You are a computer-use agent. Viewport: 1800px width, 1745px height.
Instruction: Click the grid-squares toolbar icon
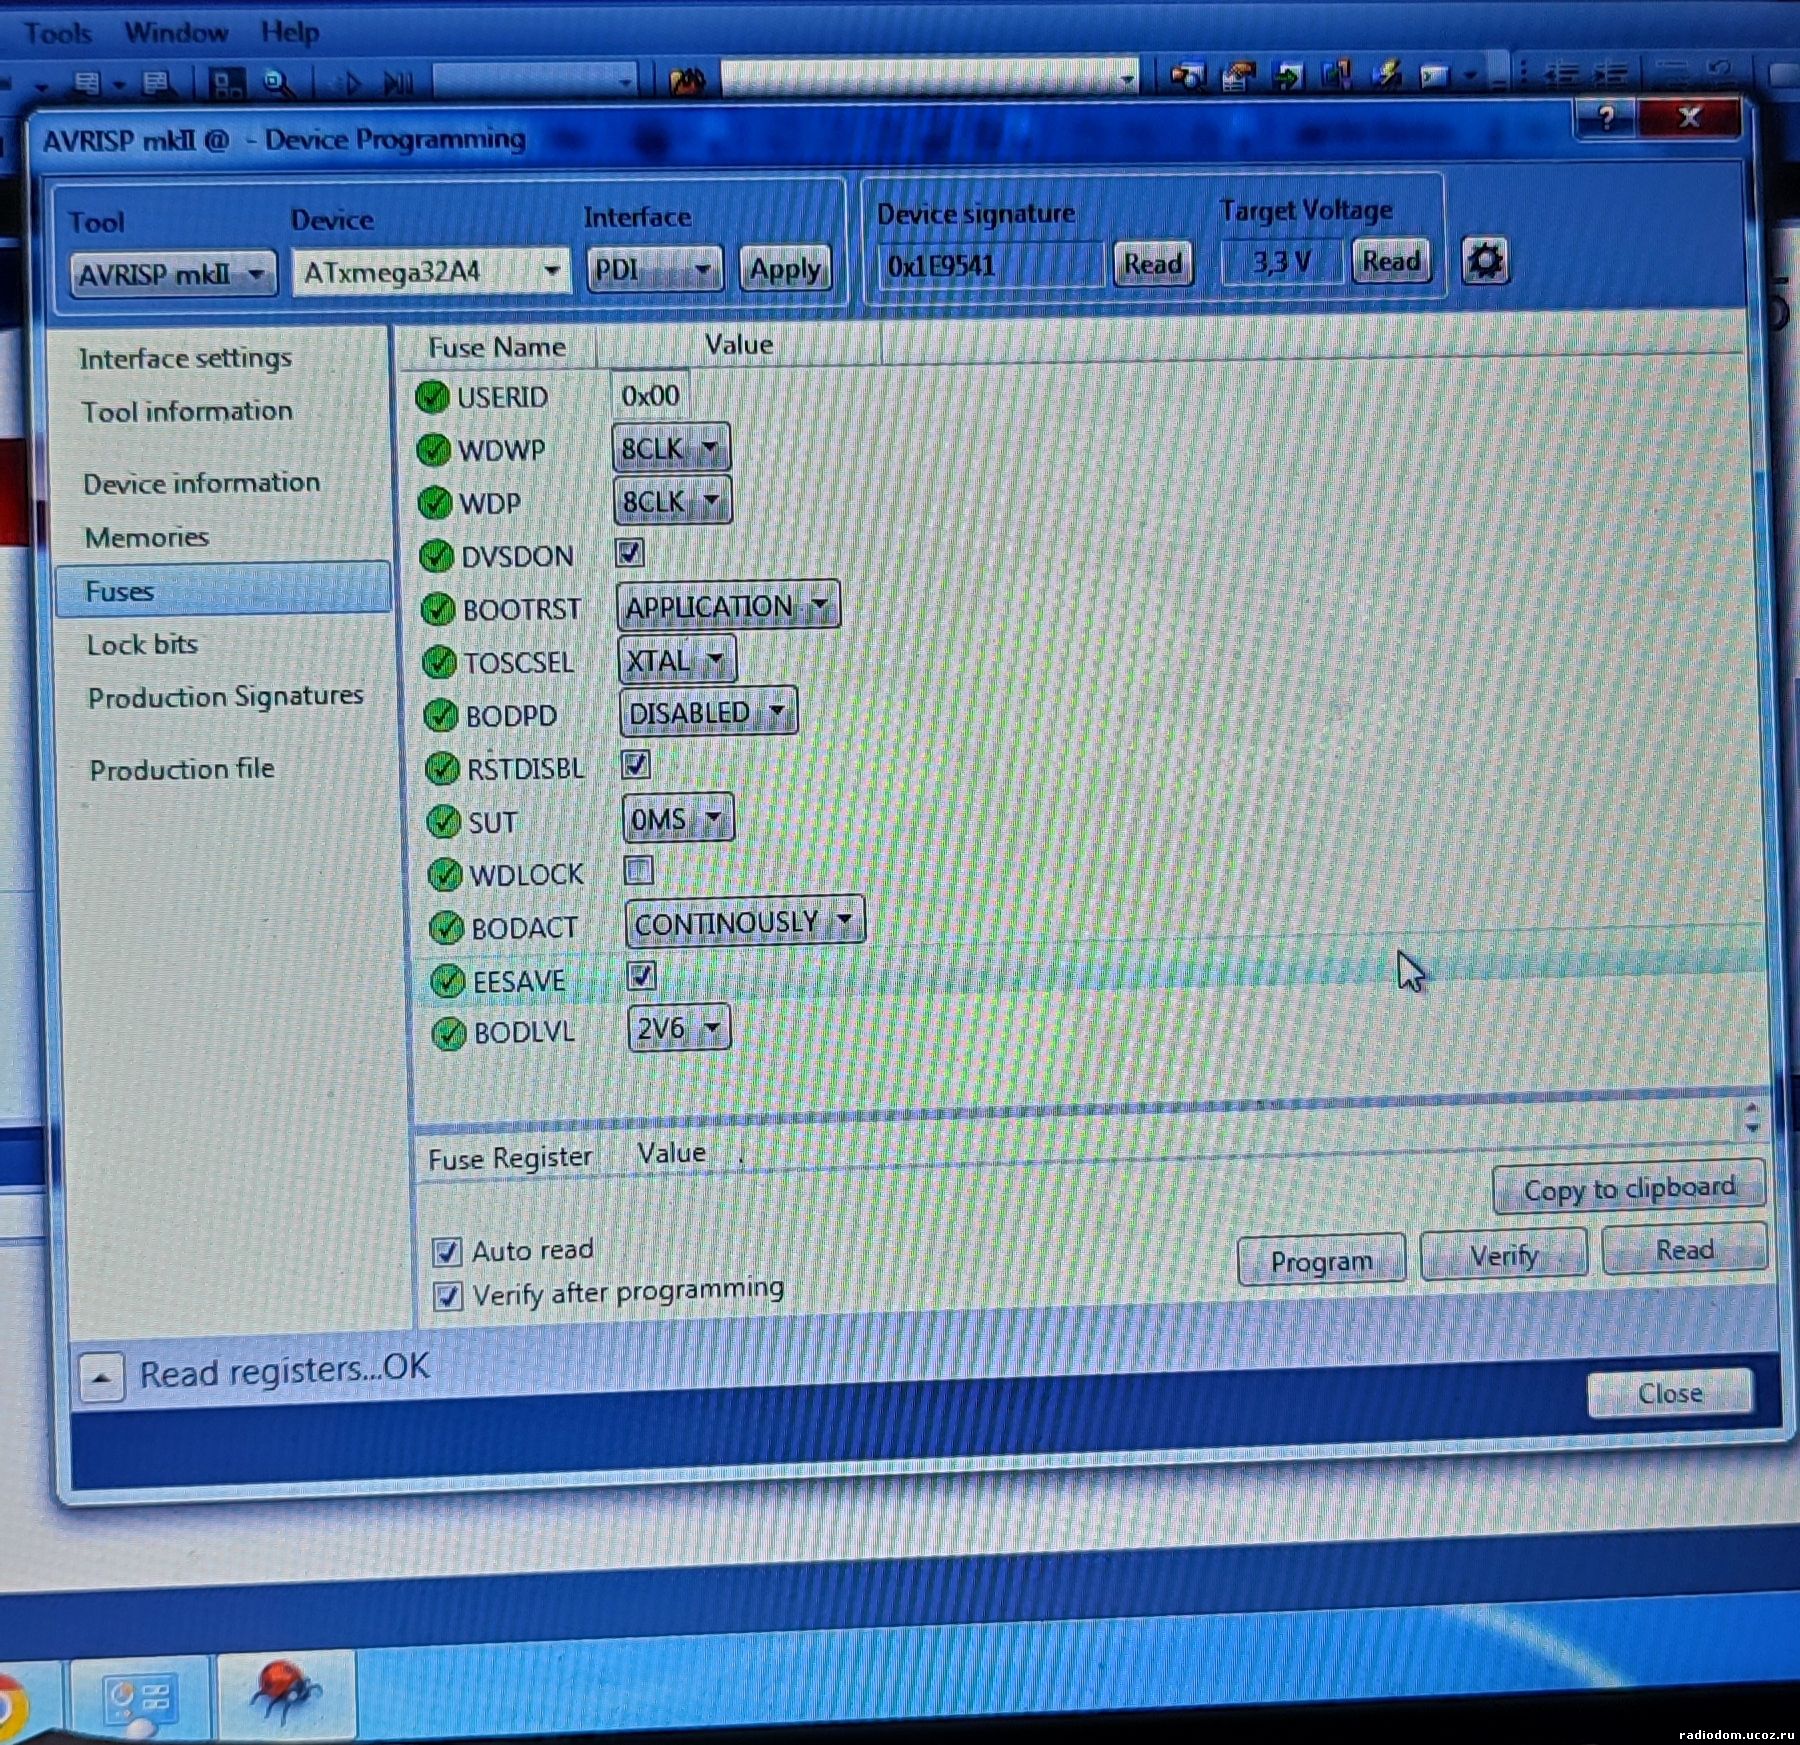click(x=228, y=83)
